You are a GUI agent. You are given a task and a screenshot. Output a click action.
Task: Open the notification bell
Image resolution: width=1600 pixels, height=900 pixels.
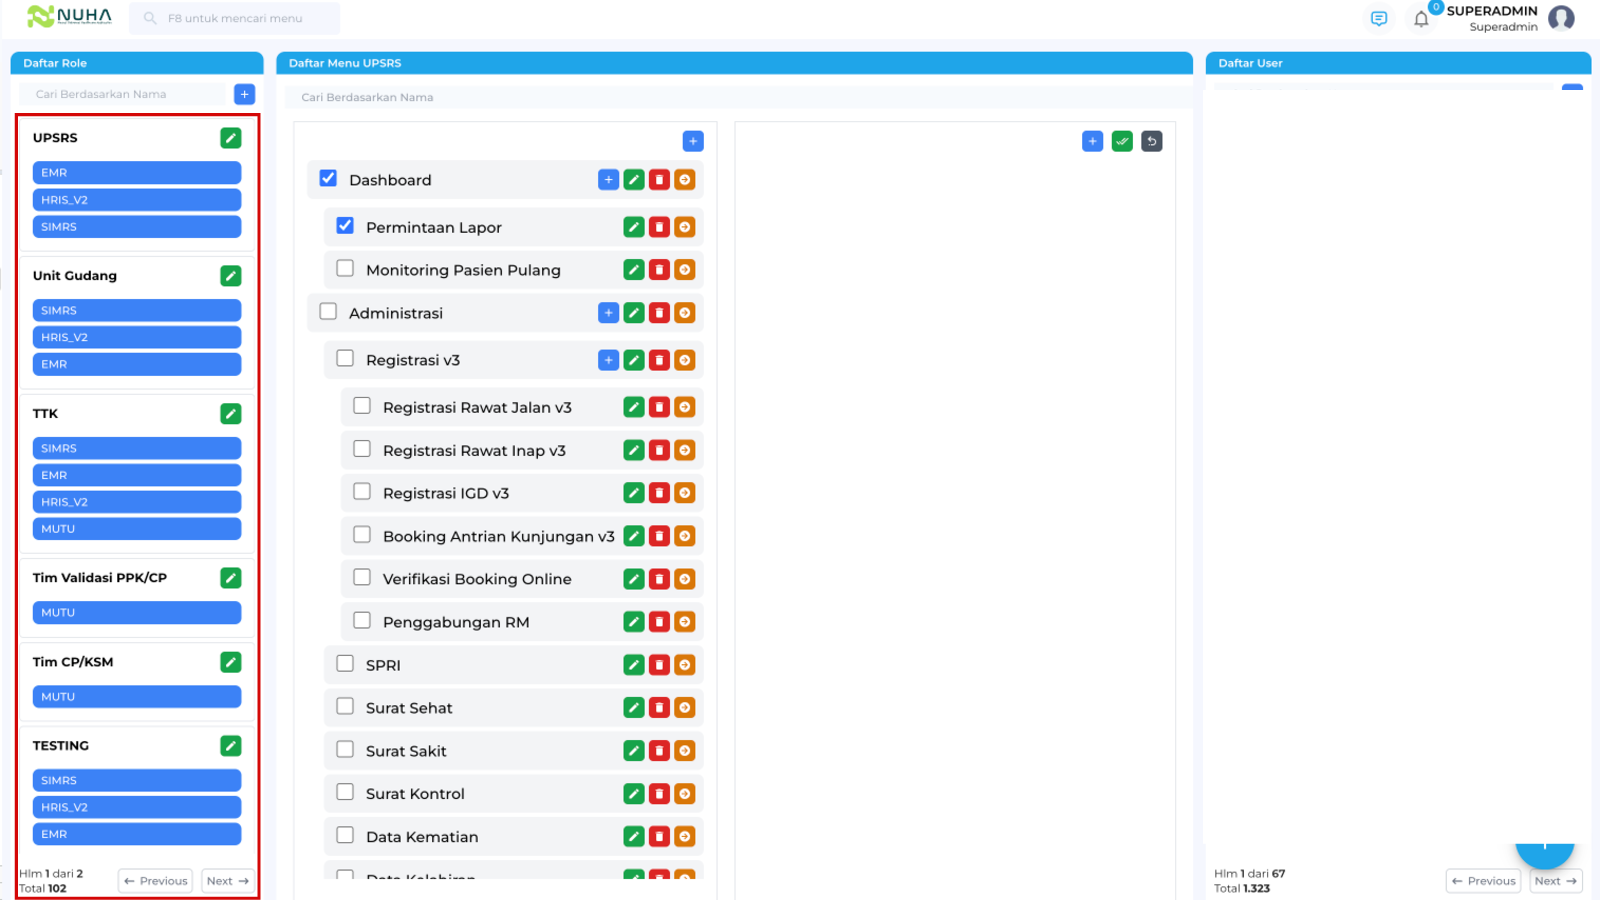(x=1421, y=18)
